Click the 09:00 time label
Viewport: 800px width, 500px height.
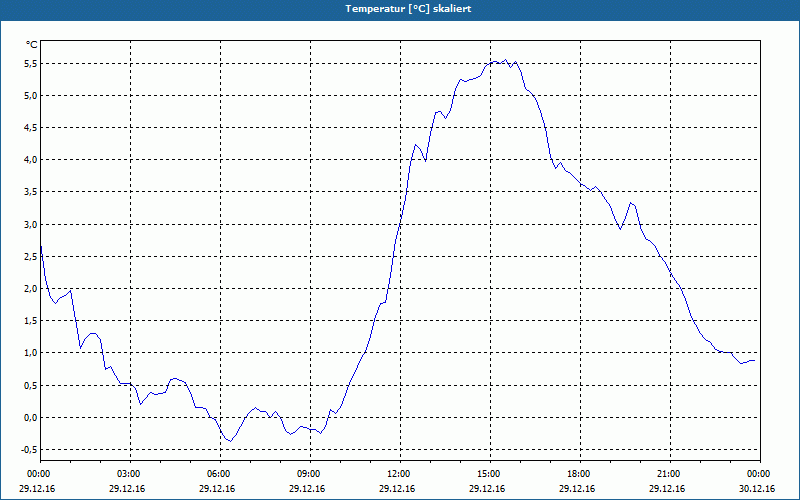click(x=308, y=474)
